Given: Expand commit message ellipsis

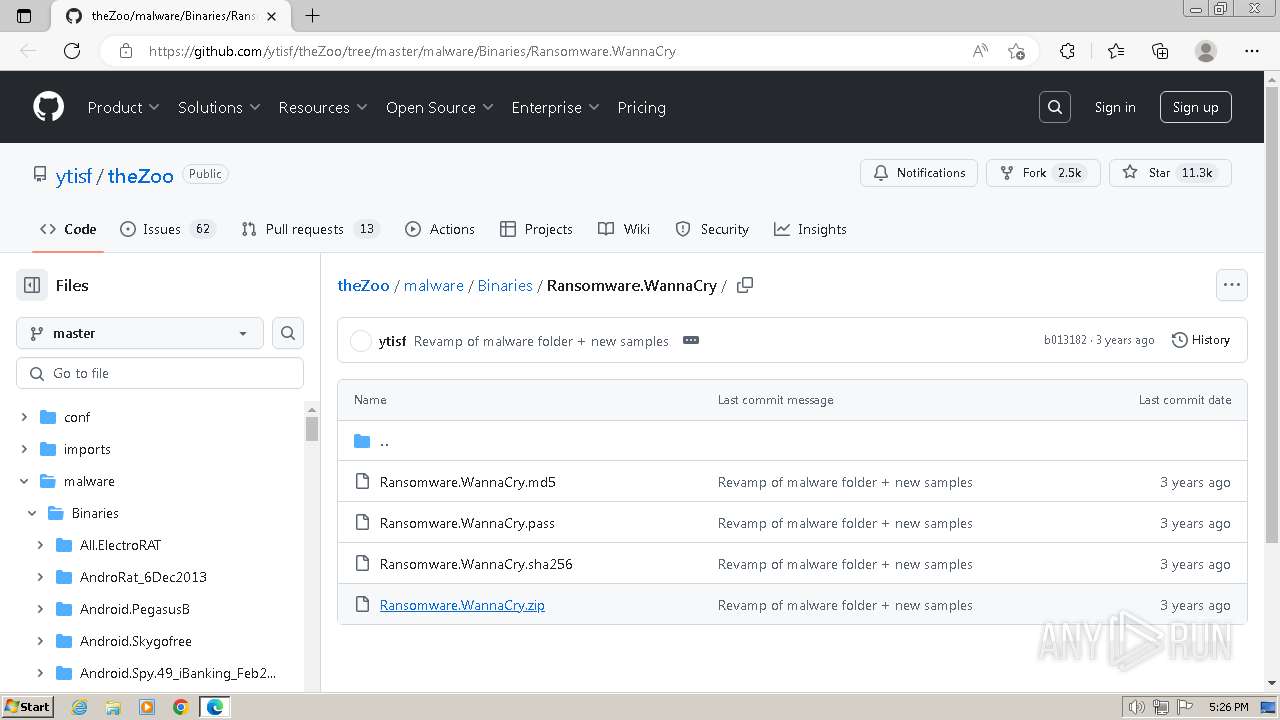Looking at the screenshot, I should tap(690, 340).
